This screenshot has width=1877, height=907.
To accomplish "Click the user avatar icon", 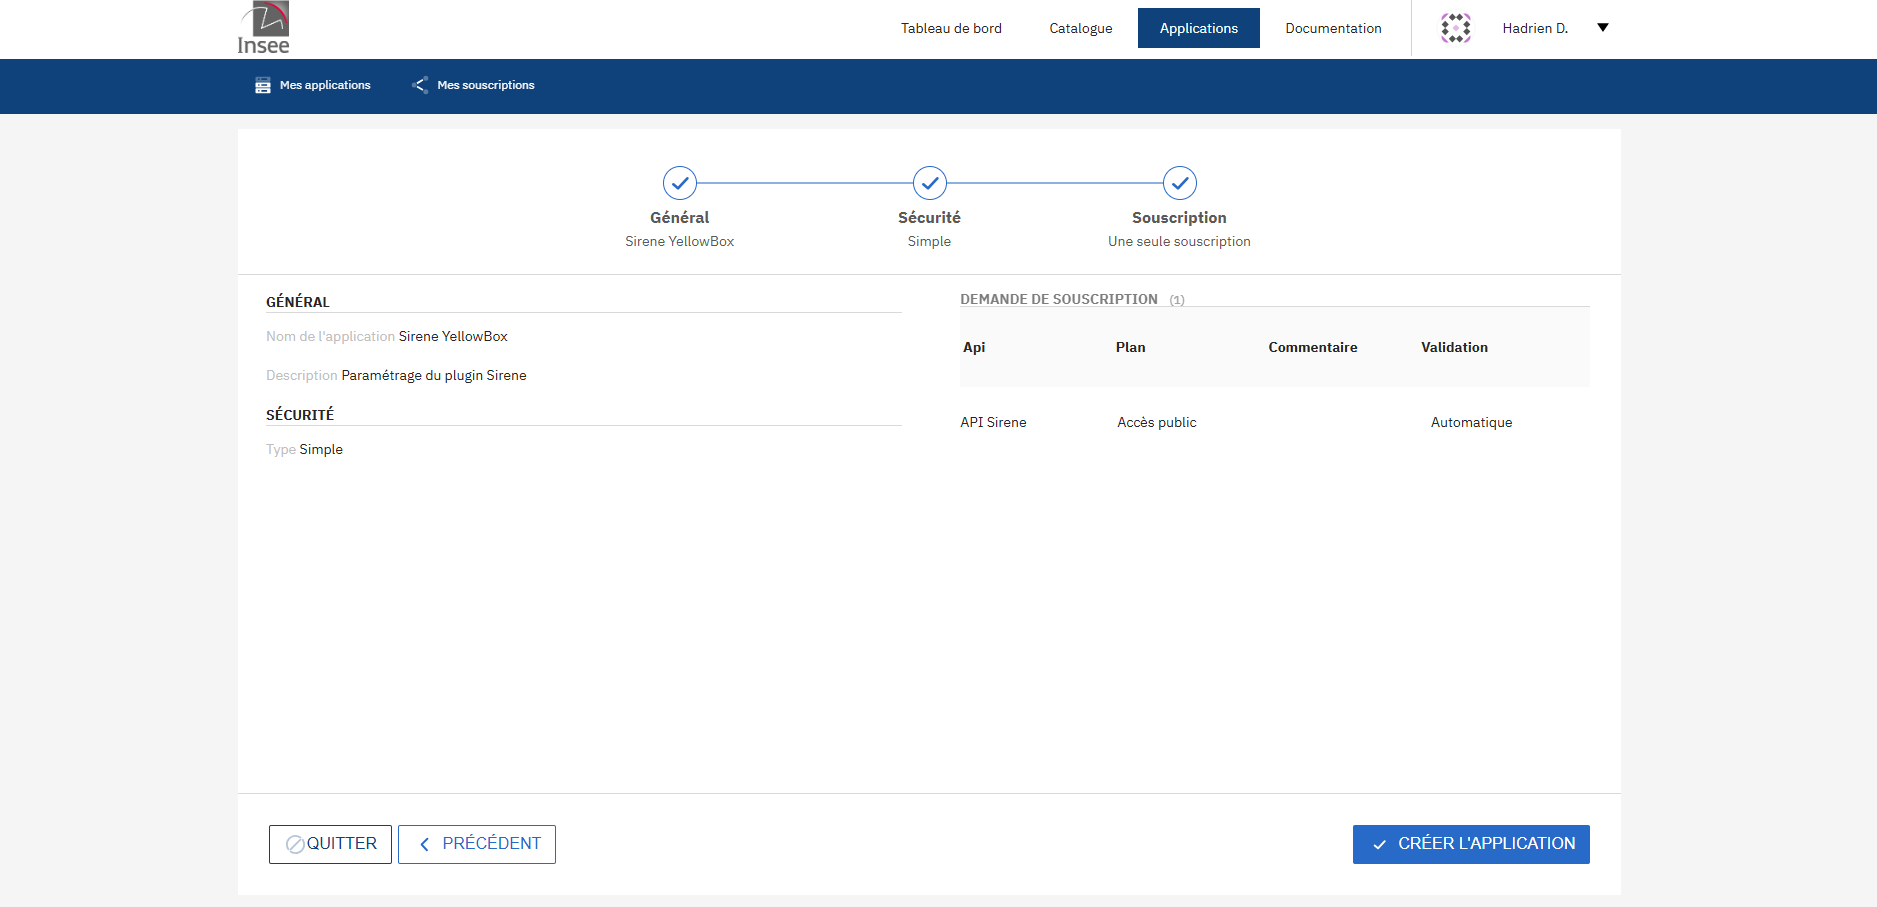I will tap(1455, 28).
